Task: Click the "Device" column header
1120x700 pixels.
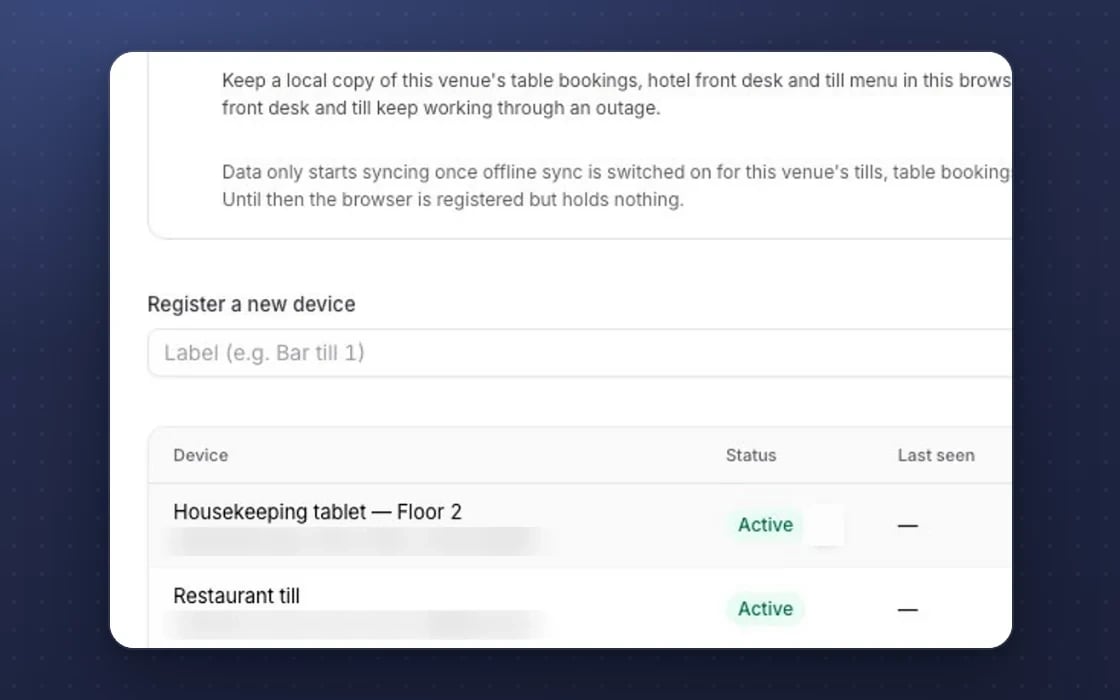Action: pyautogui.click(x=201, y=456)
